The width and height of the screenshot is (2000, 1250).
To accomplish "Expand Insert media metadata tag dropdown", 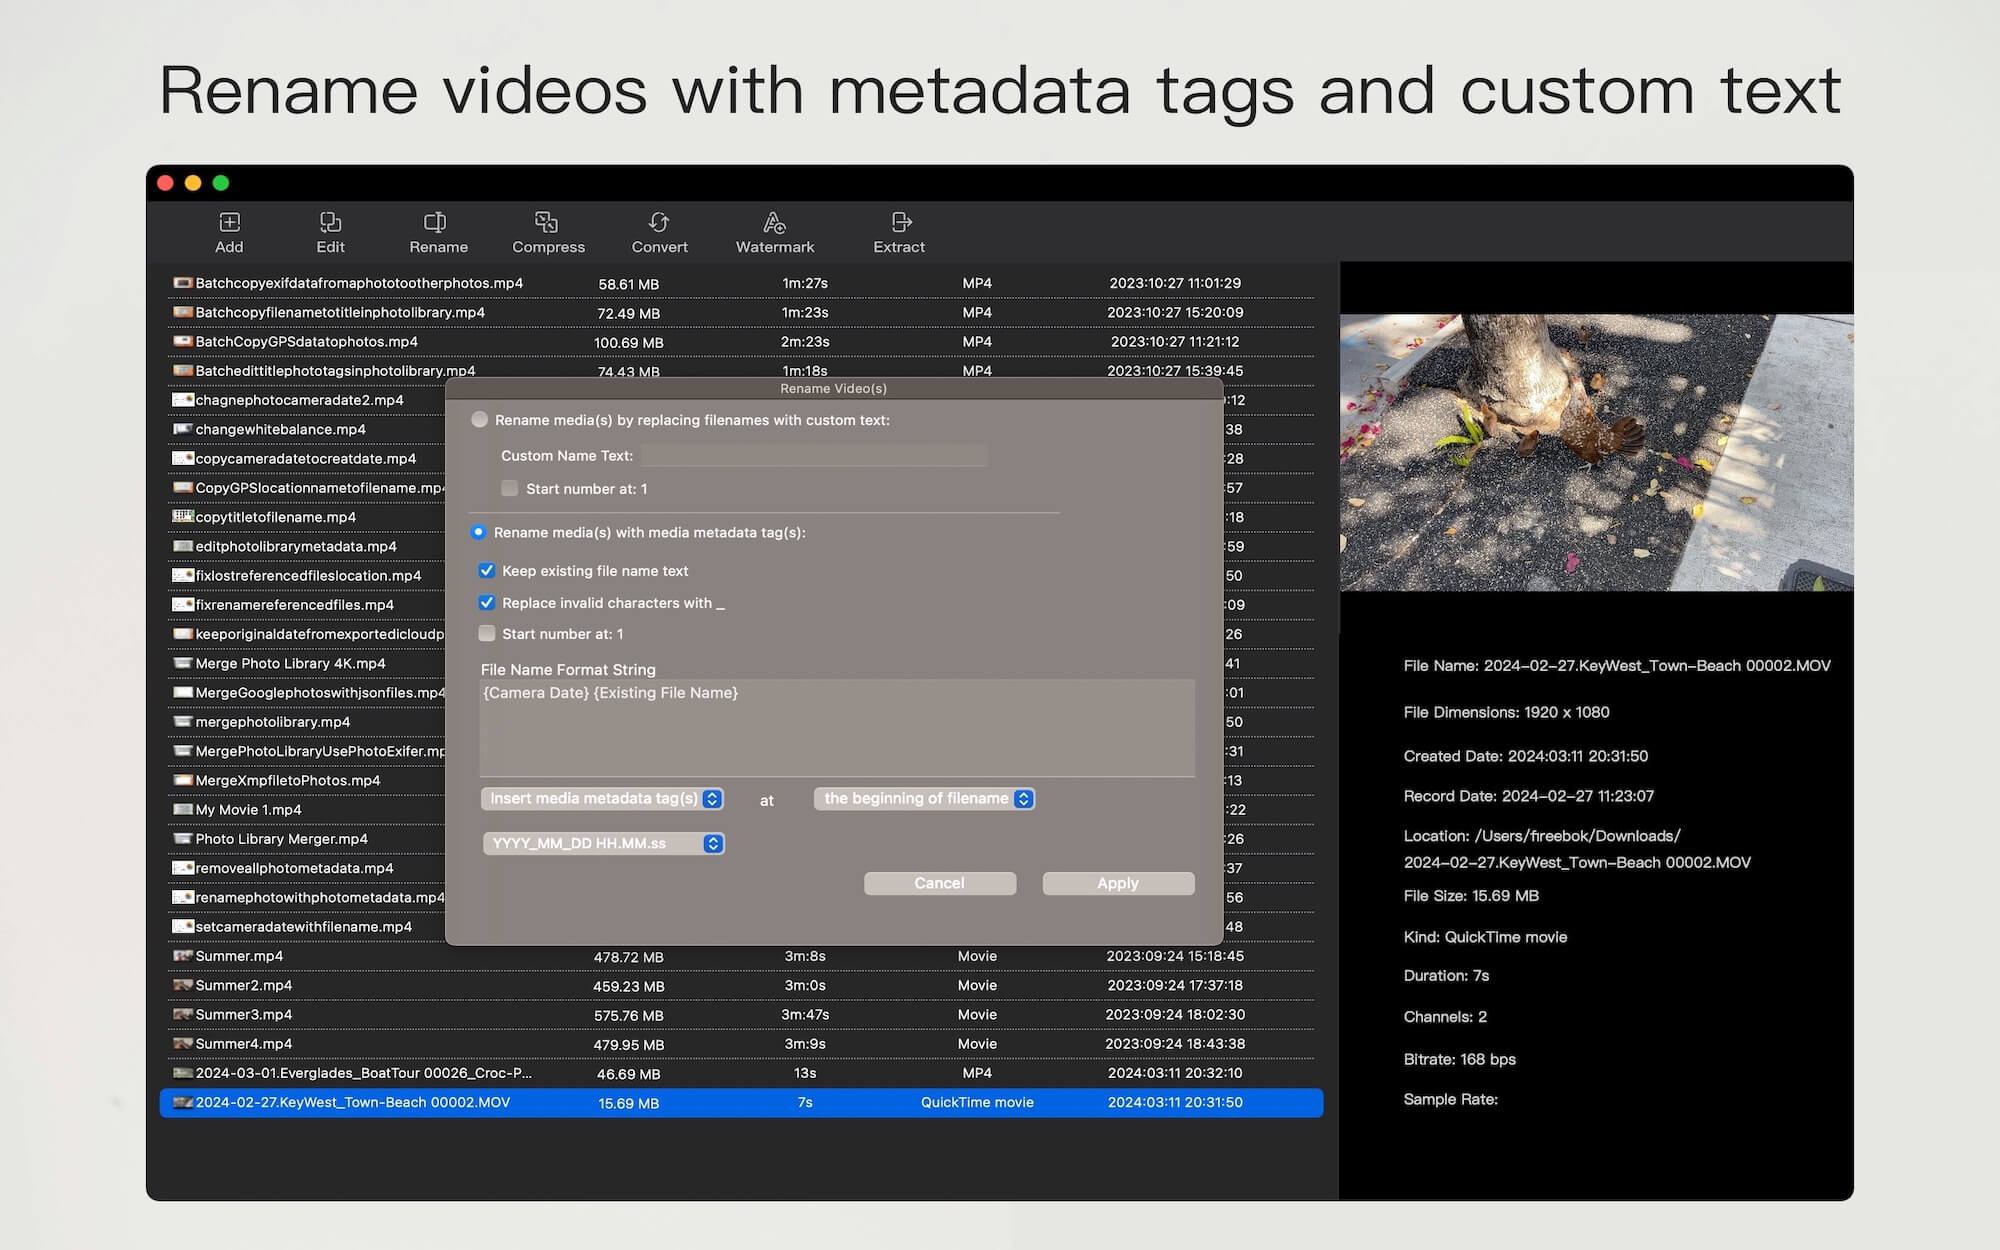I will click(600, 798).
